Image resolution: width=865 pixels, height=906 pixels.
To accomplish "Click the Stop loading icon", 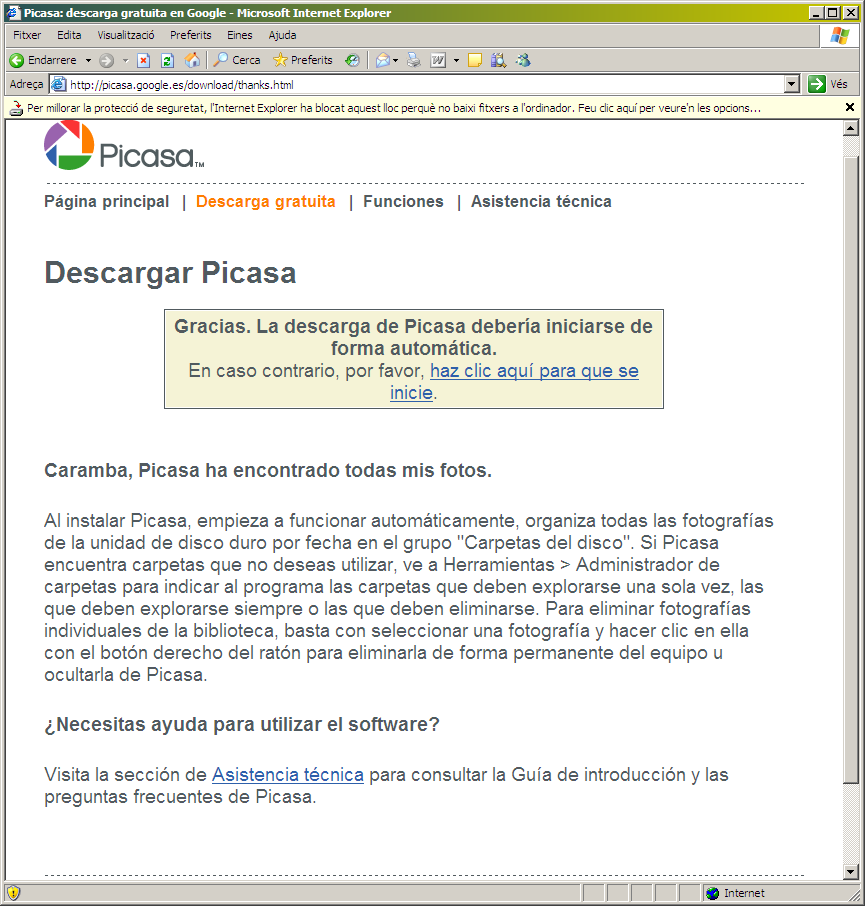I will pos(143,60).
